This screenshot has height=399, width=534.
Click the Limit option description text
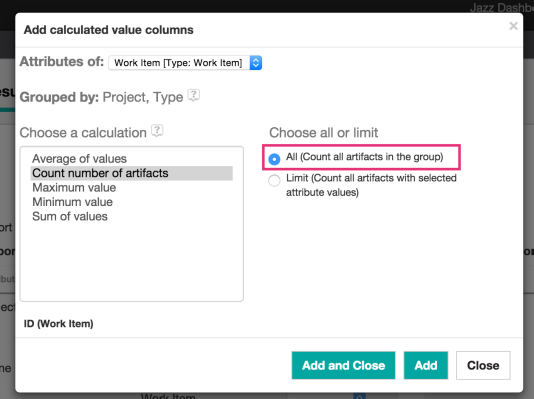click(371, 185)
